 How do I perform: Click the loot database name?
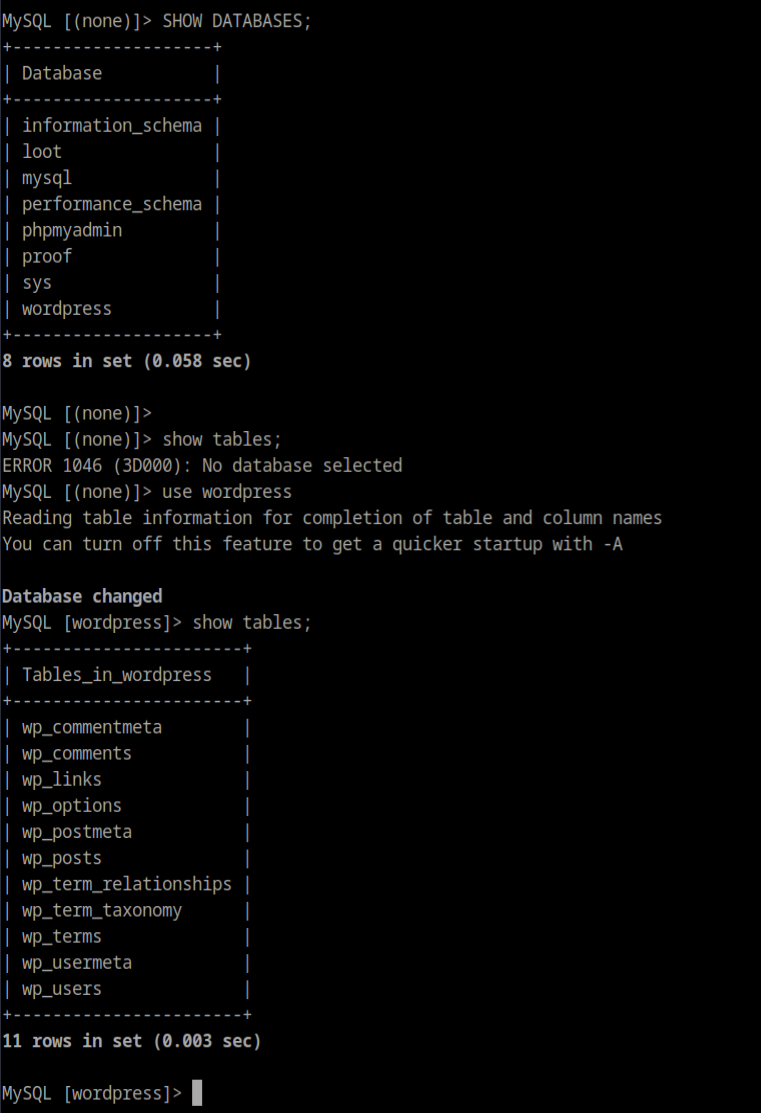(x=42, y=152)
